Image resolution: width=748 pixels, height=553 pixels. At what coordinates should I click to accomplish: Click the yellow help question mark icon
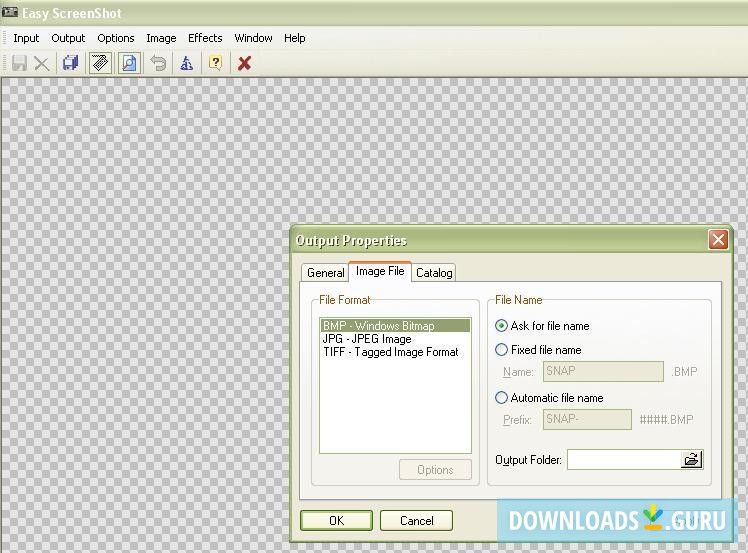coord(216,63)
